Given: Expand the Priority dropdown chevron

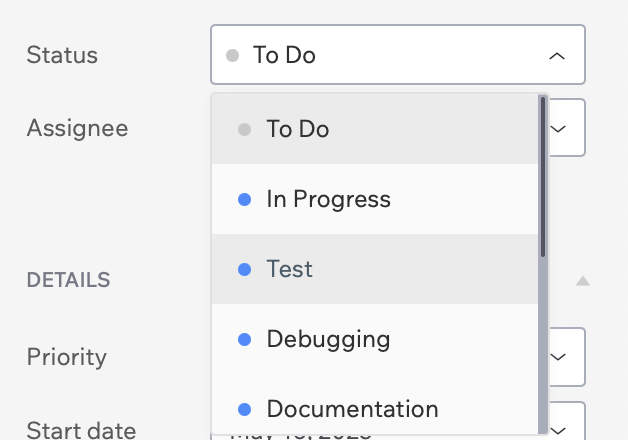Looking at the screenshot, I should point(558,356).
